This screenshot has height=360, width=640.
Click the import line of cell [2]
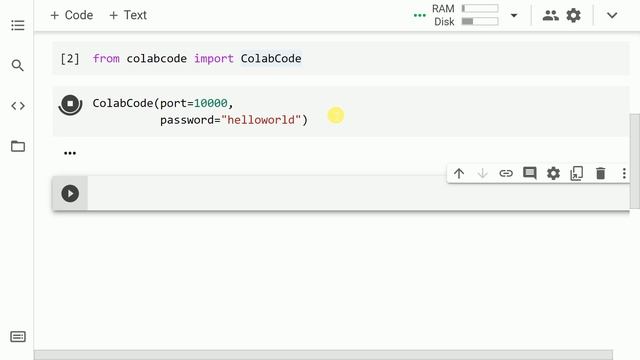pyautogui.click(x=197, y=58)
